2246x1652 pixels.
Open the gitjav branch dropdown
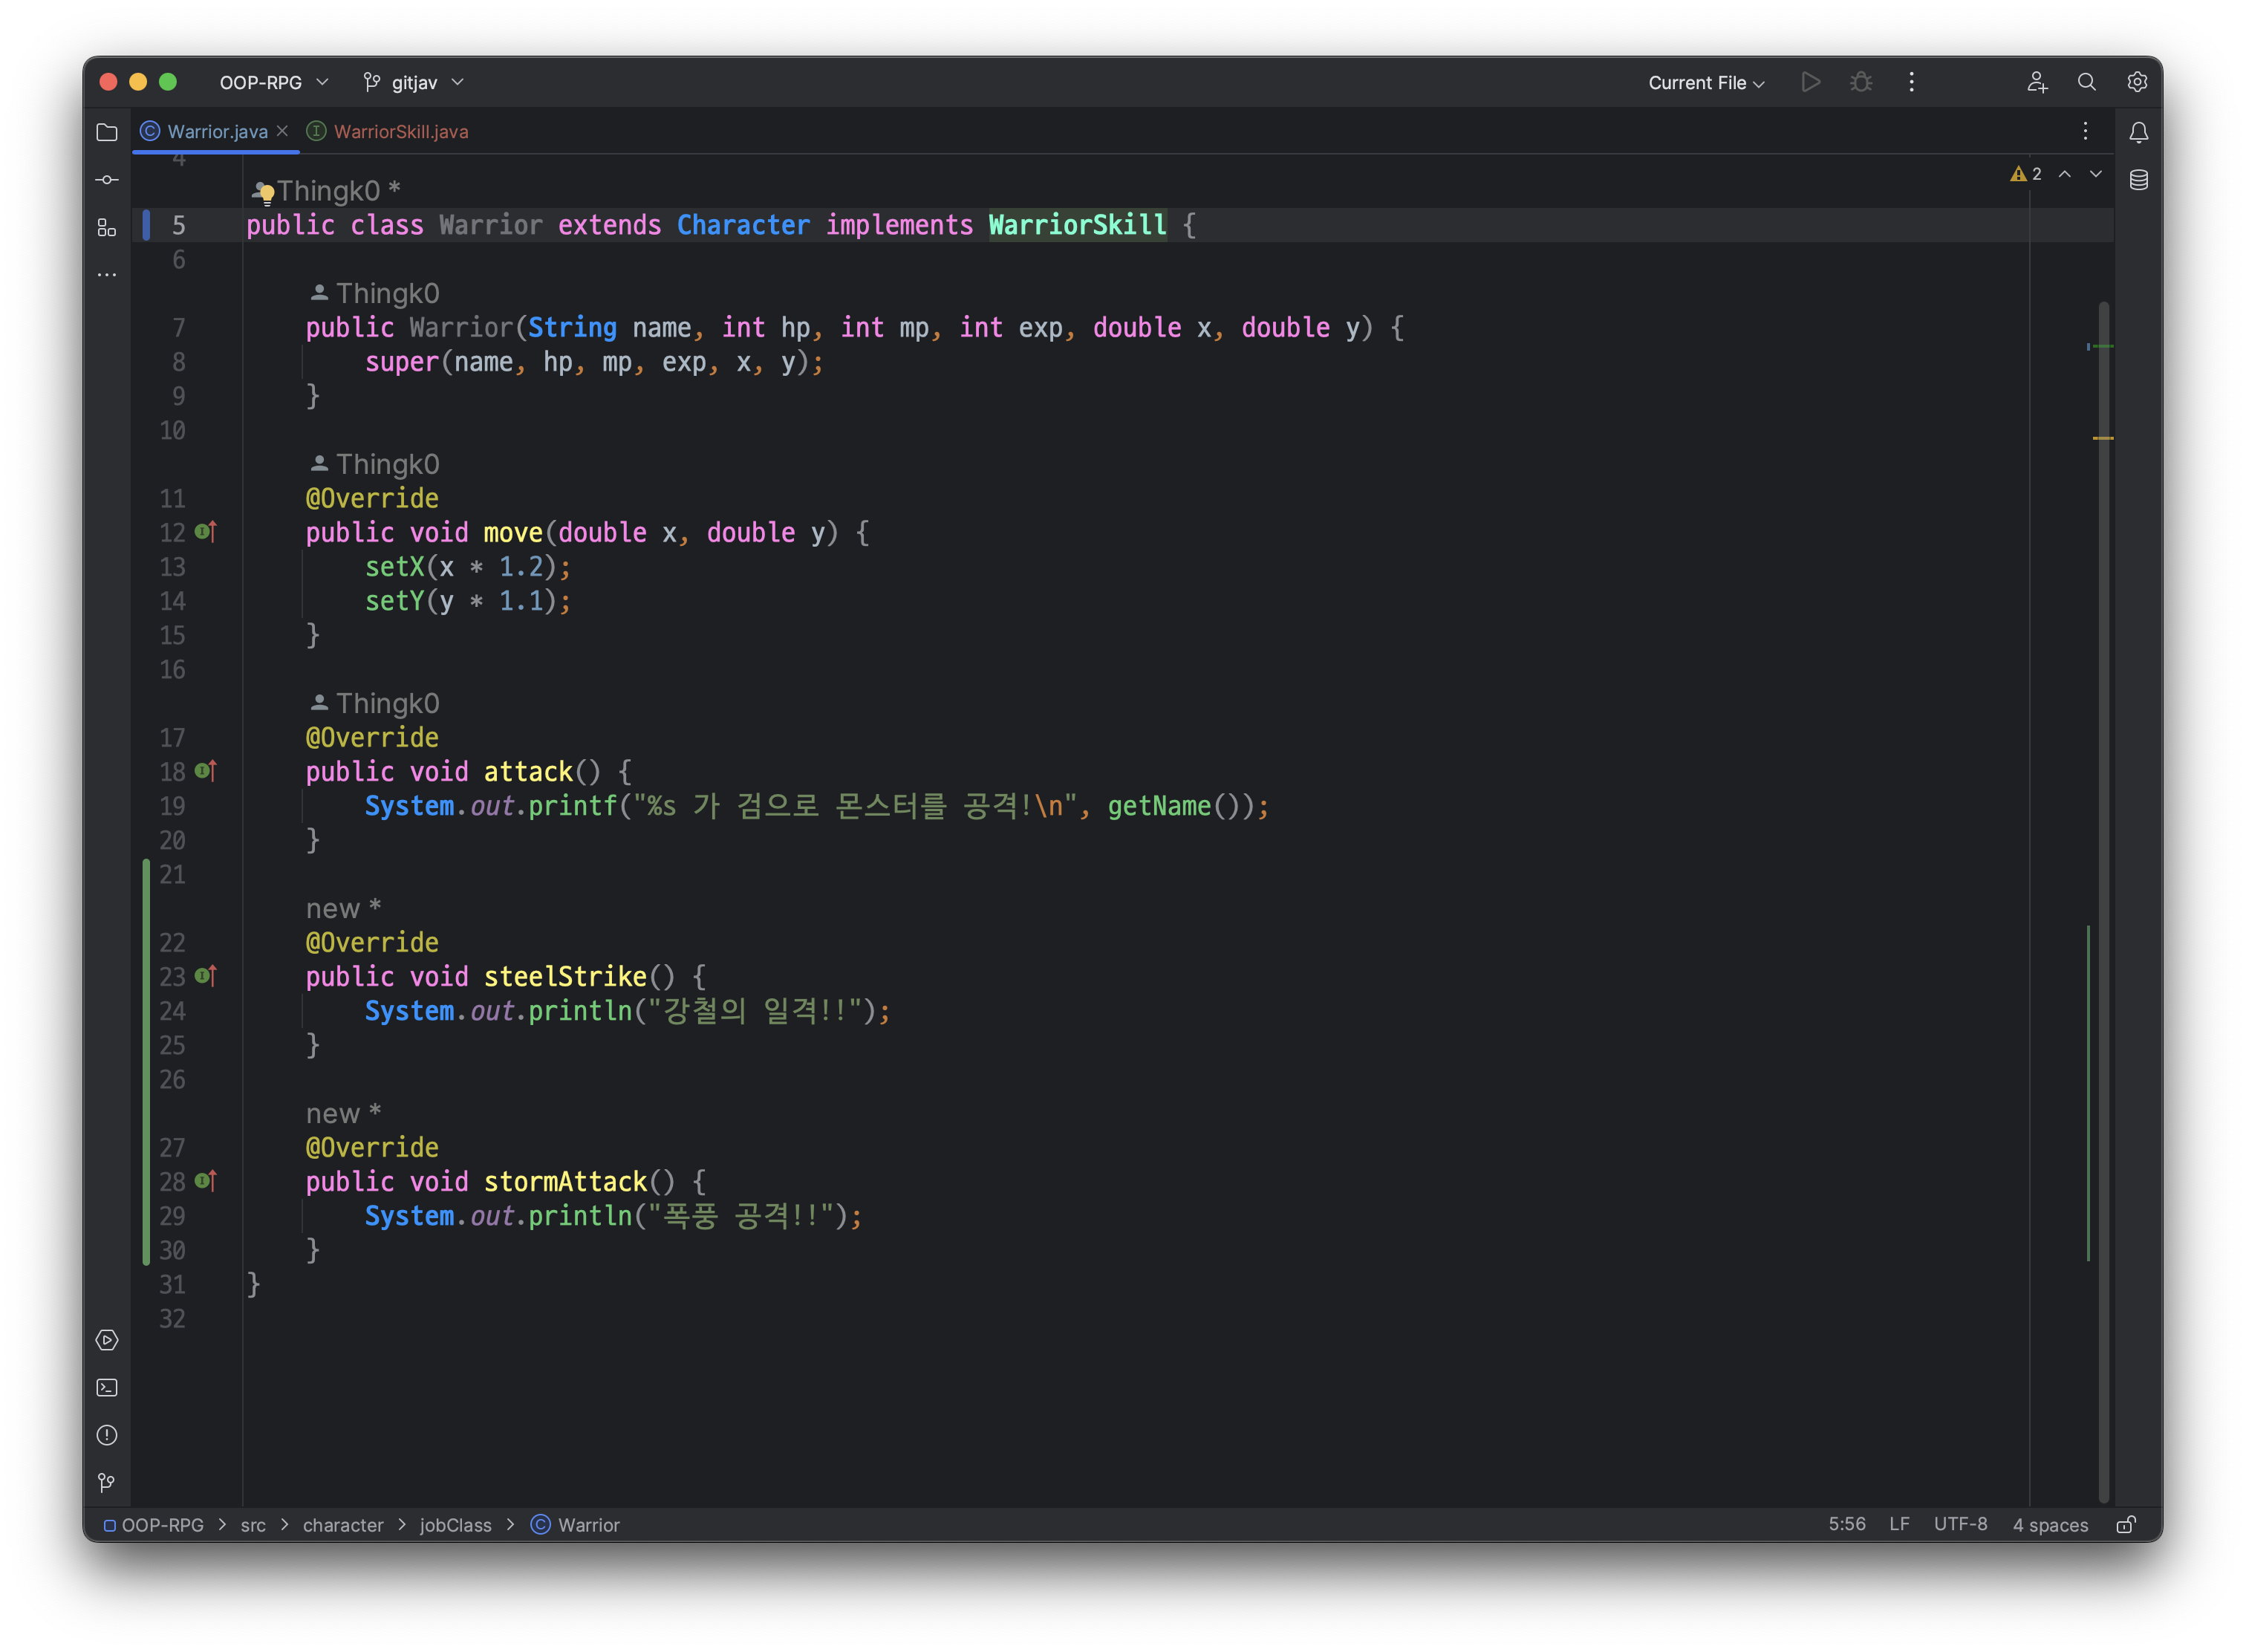point(414,82)
